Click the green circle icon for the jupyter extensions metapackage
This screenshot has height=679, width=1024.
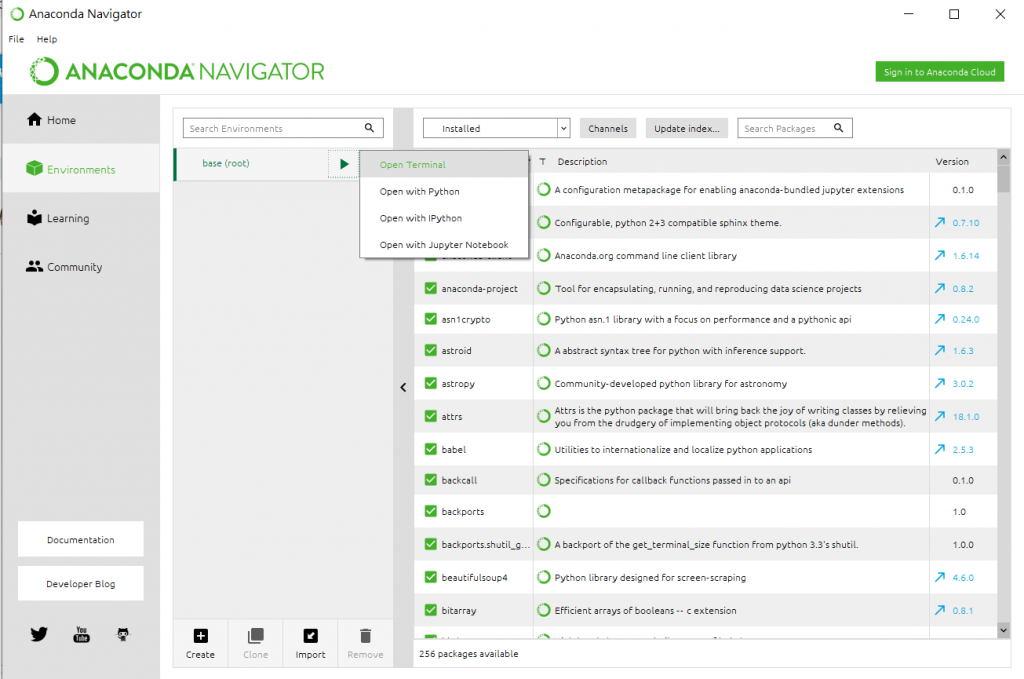click(x=543, y=189)
